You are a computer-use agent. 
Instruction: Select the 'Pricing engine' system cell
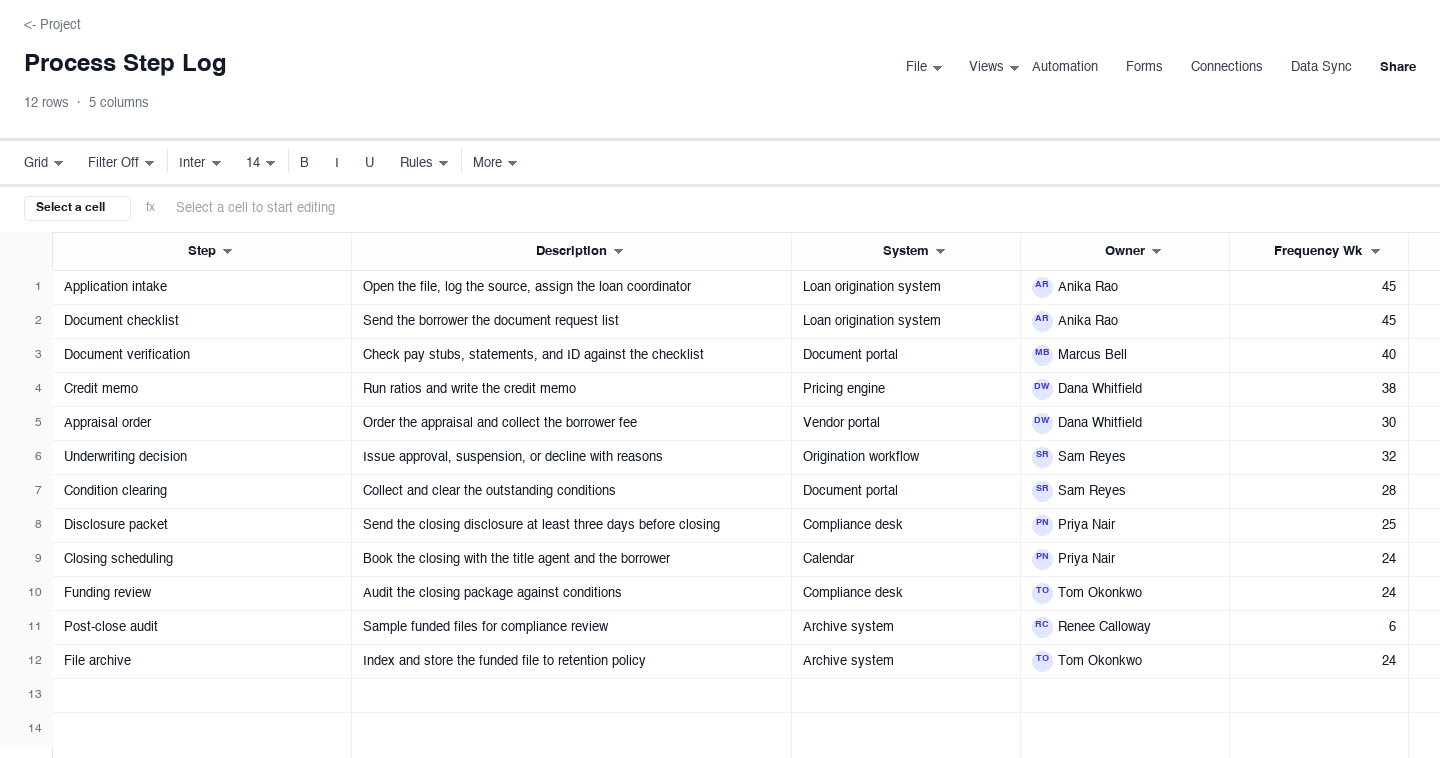906,389
